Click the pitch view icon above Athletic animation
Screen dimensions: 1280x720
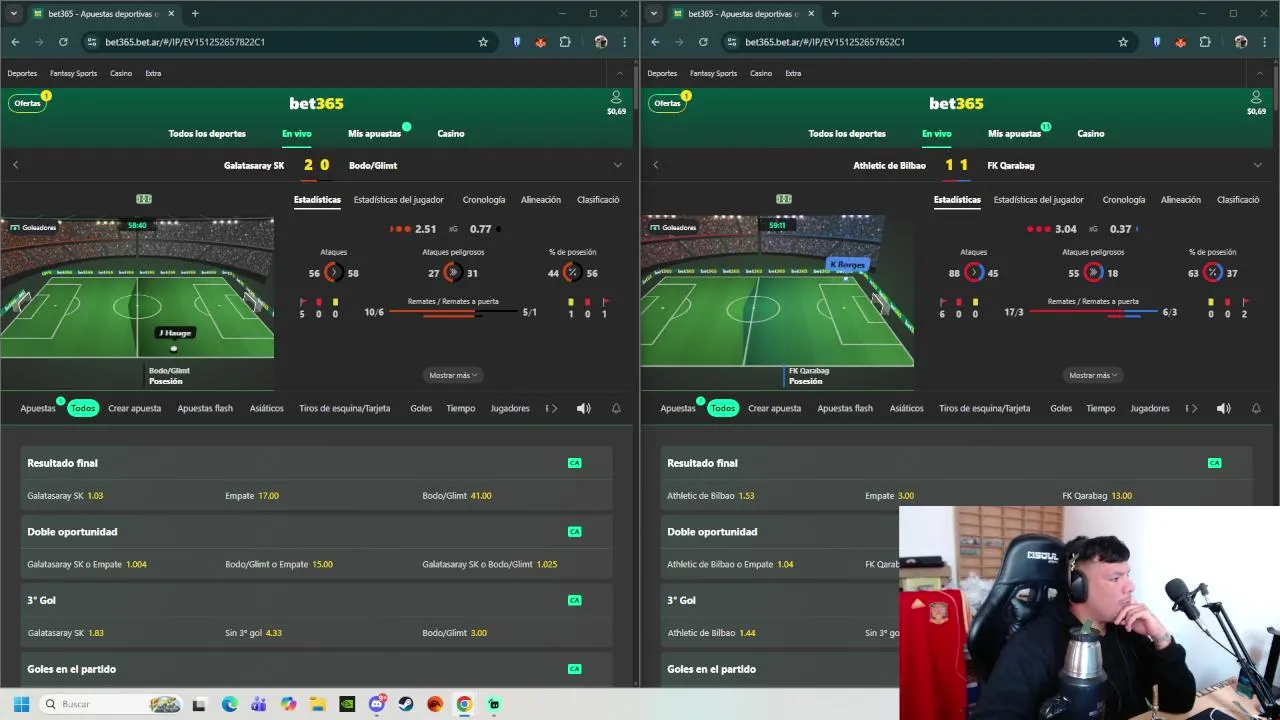point(784,199)
